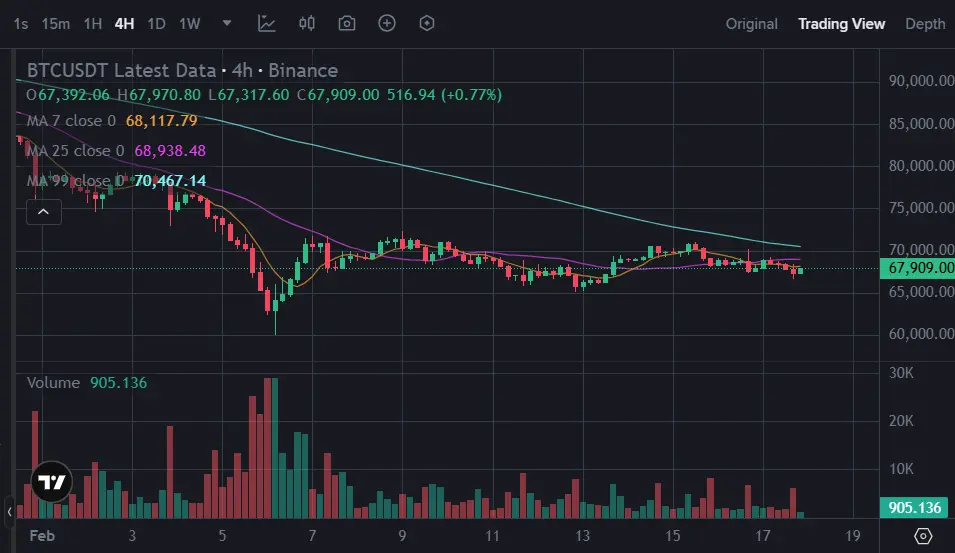
Task: Open the indicators line-chart icon
Action: [267, 24]
